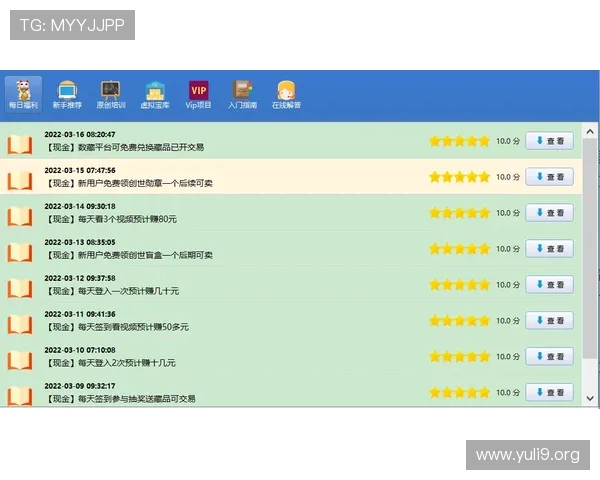Open the 虚拟宝库 treasure icon
Viewport: 600px width, 480px height.
[x=155, y=95]
